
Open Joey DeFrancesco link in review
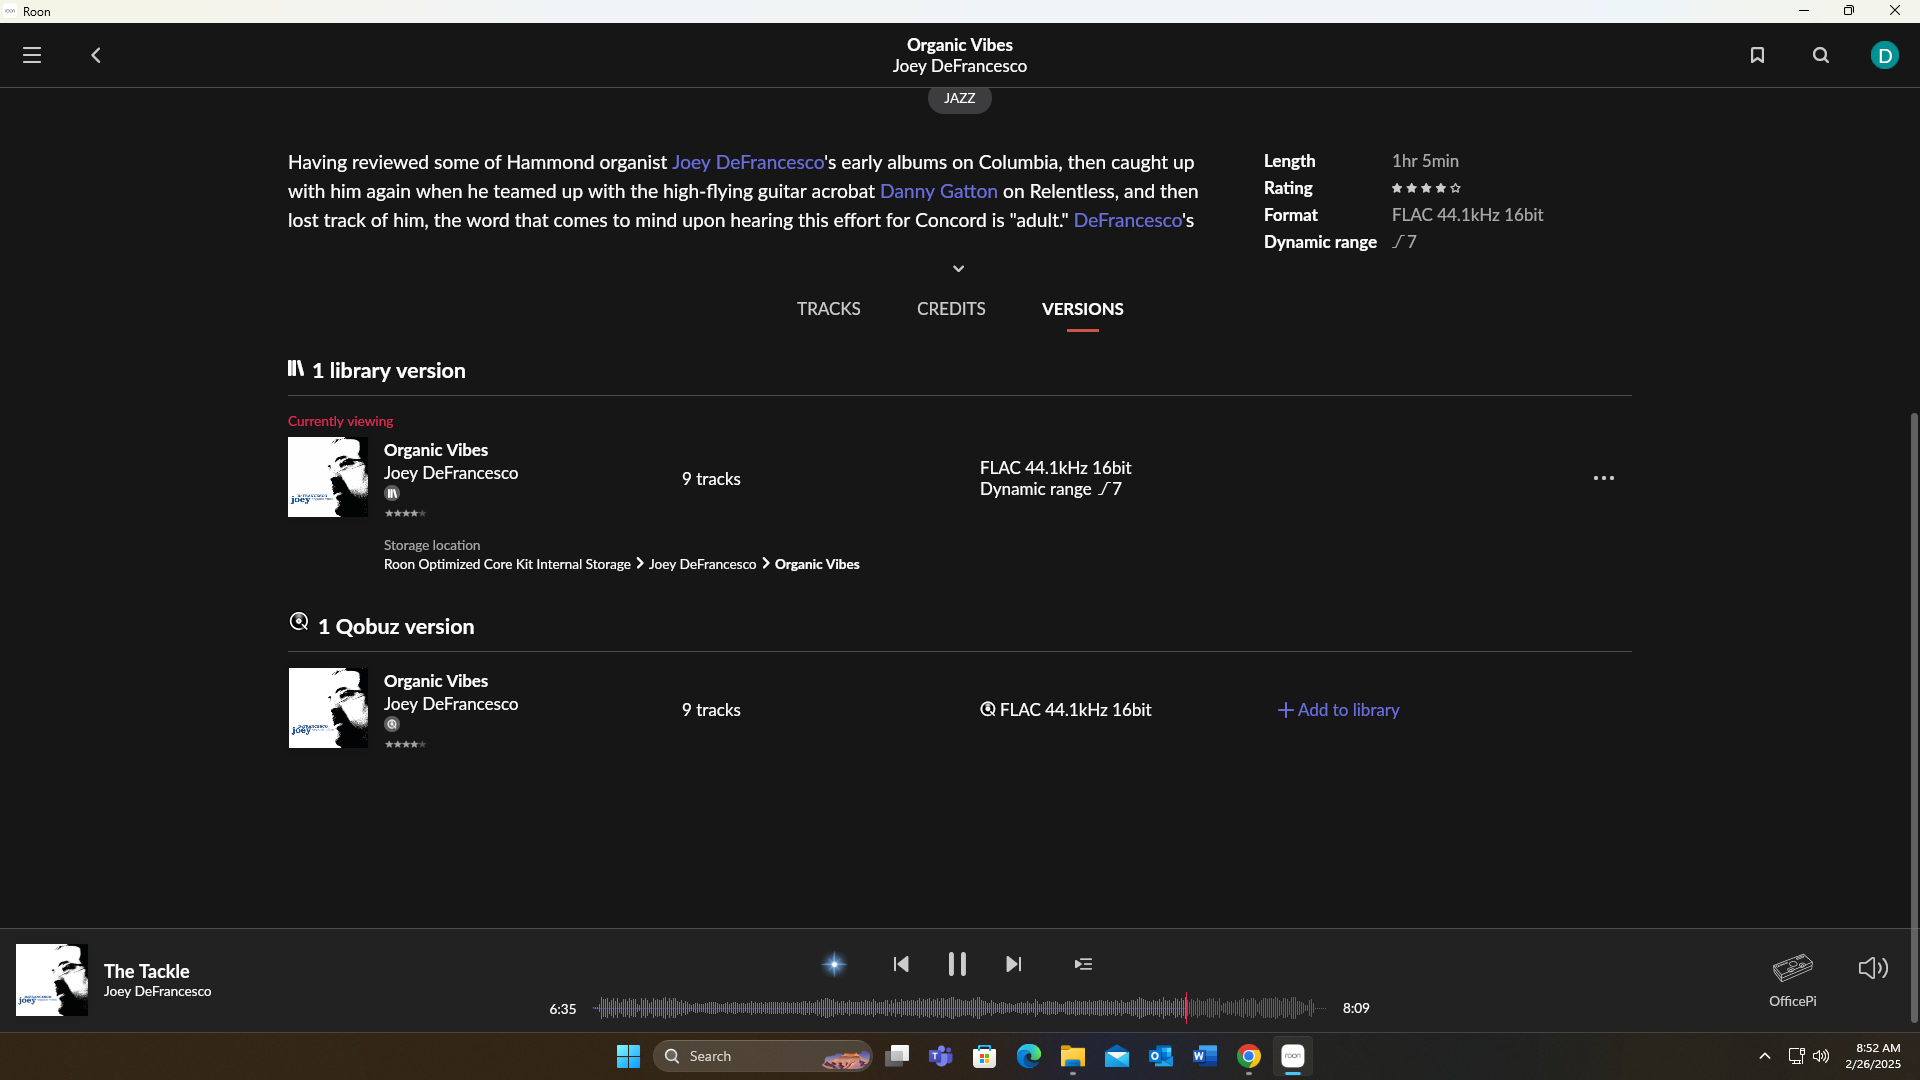[748, 162]
